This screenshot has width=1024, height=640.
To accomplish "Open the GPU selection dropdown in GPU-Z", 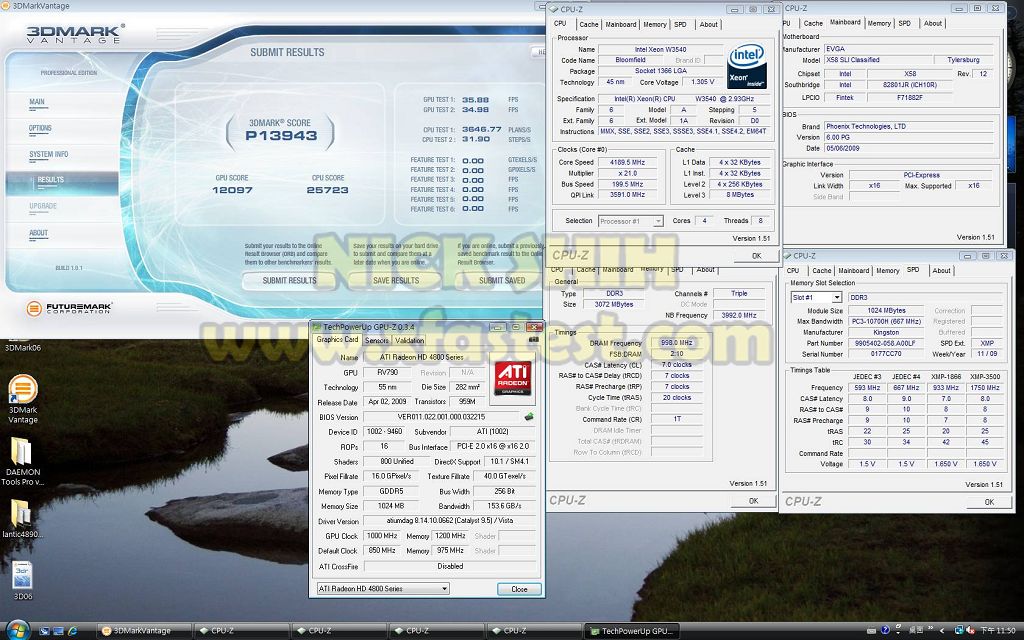I will coord(382,589).
